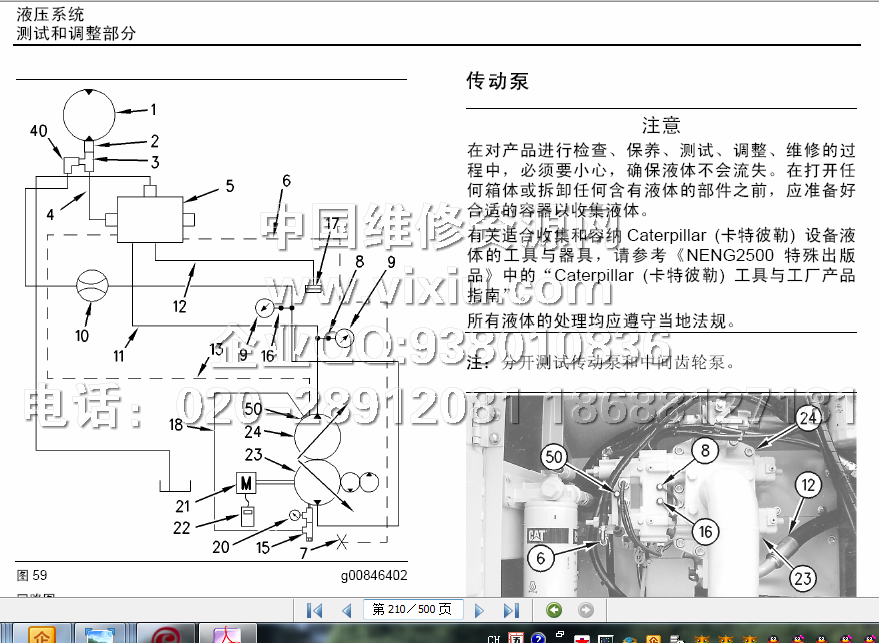Screen dimensions: 879x643
Task: Click the 注意 notice heading
Action: [661, 125]
